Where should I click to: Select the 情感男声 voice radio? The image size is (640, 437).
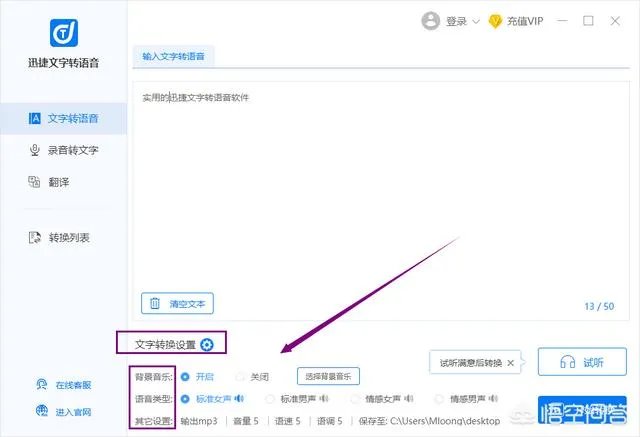point(439,399)
